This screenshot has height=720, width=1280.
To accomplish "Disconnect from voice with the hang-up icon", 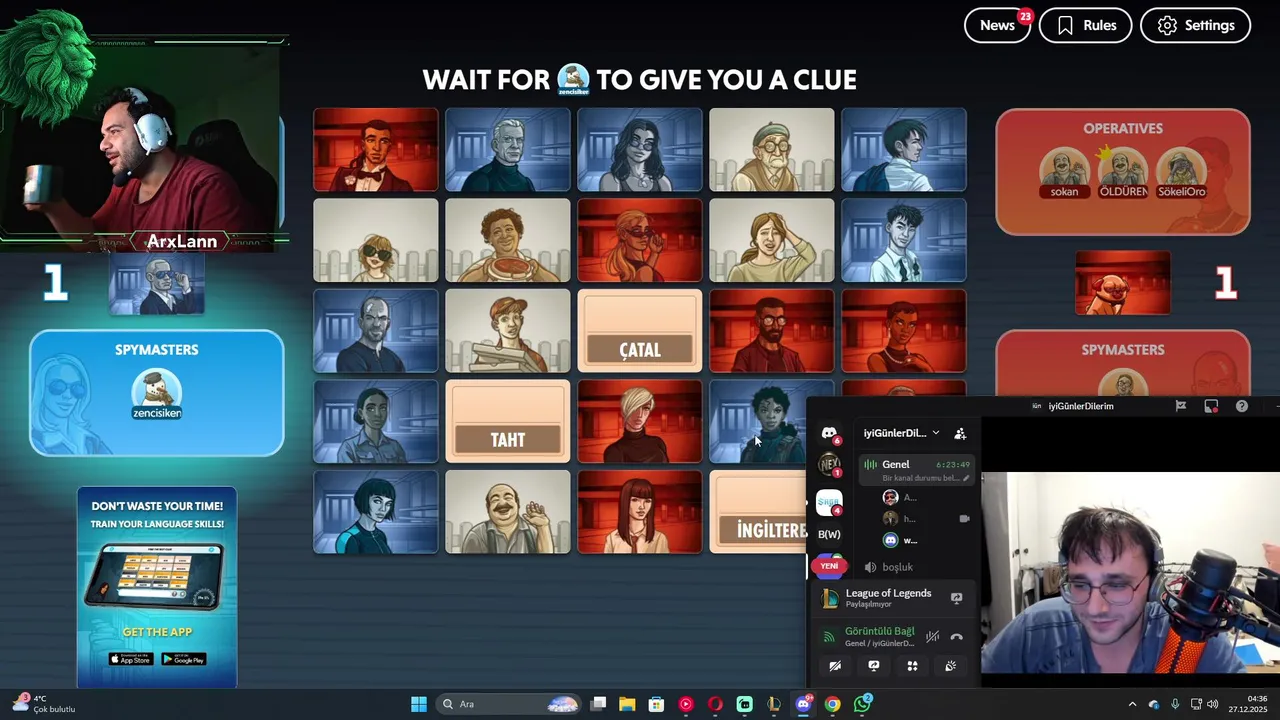I will (956, 637).
